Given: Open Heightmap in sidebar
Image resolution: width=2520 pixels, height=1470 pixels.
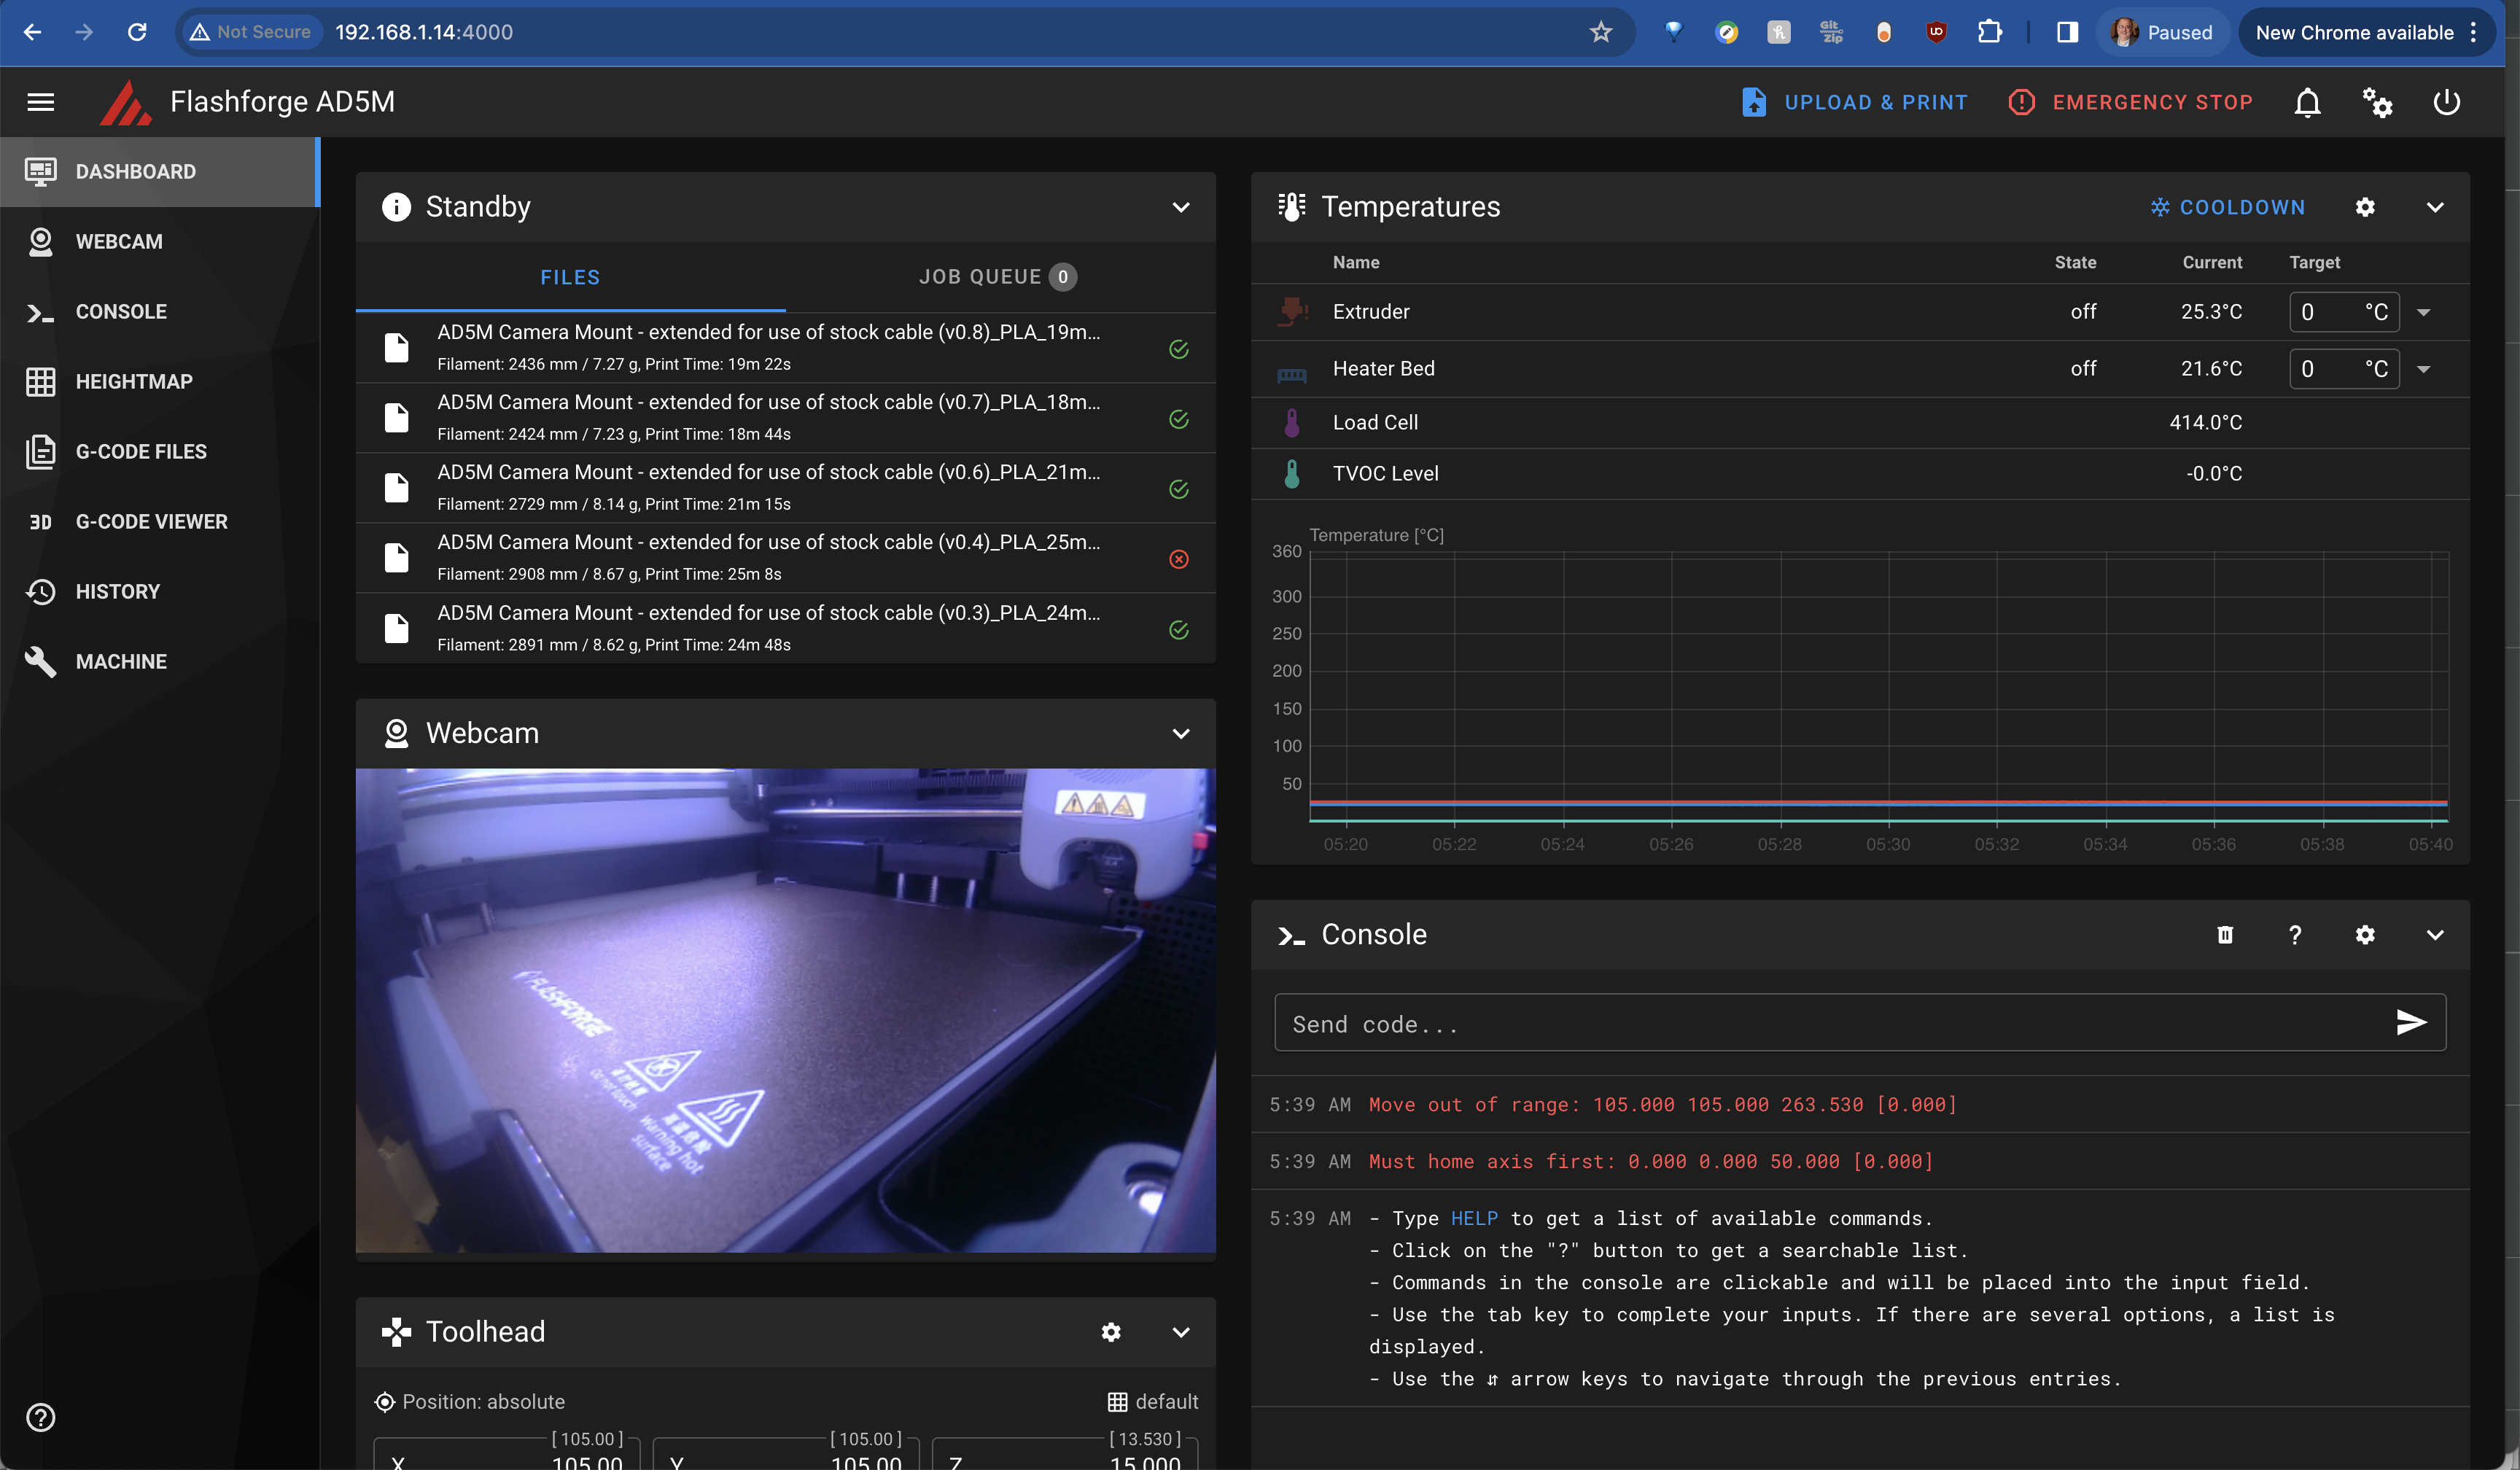Looking at the screenshot, I should pyautogui.click(x=134, y=382).
